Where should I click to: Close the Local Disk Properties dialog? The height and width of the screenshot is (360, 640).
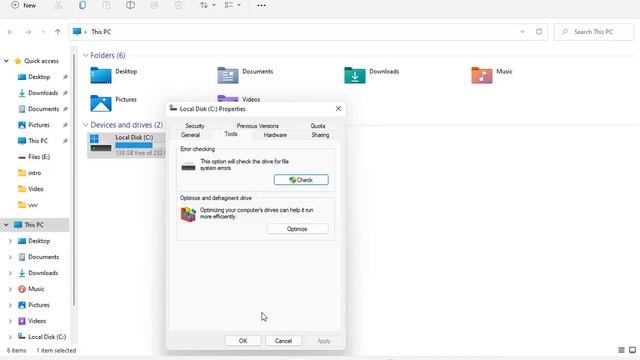(x=338, y=109)
